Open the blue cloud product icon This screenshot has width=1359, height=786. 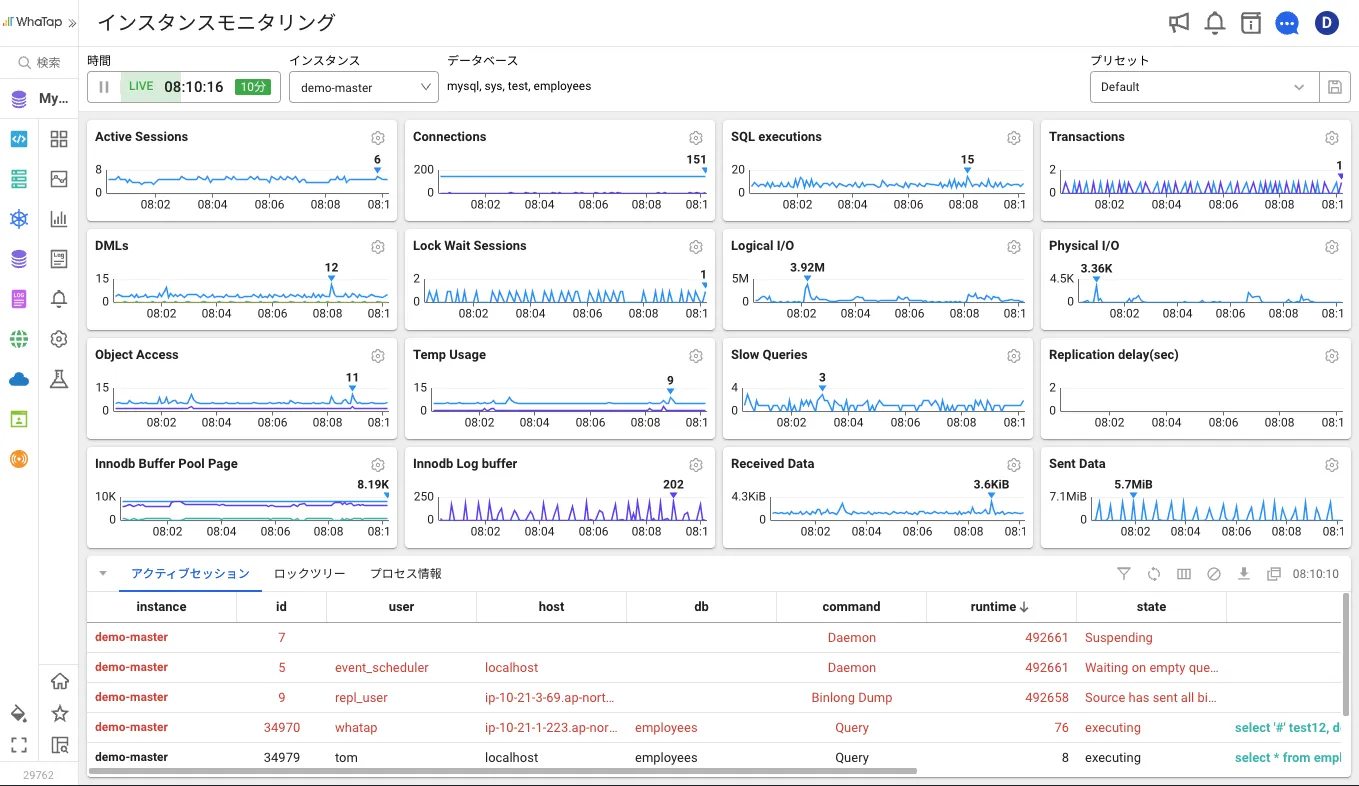click(19, 379)
